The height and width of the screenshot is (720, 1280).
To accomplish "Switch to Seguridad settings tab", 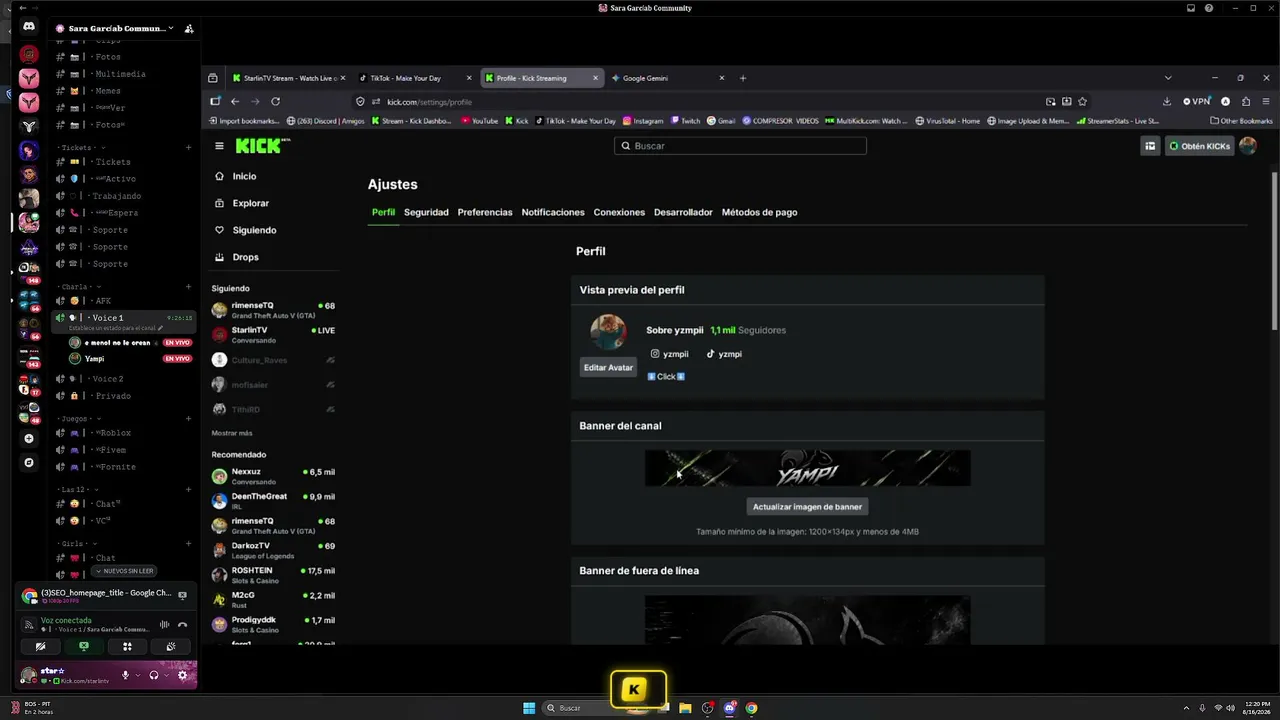I will (426, 212).
